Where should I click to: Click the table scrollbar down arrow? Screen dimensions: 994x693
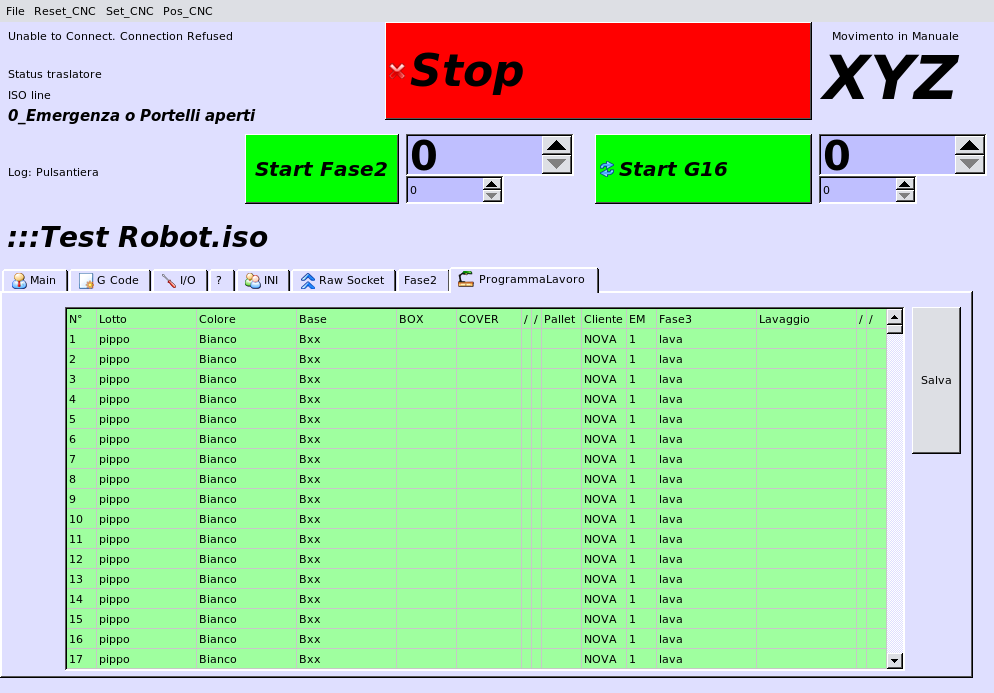pyautogui.click(x=895, y=660)
